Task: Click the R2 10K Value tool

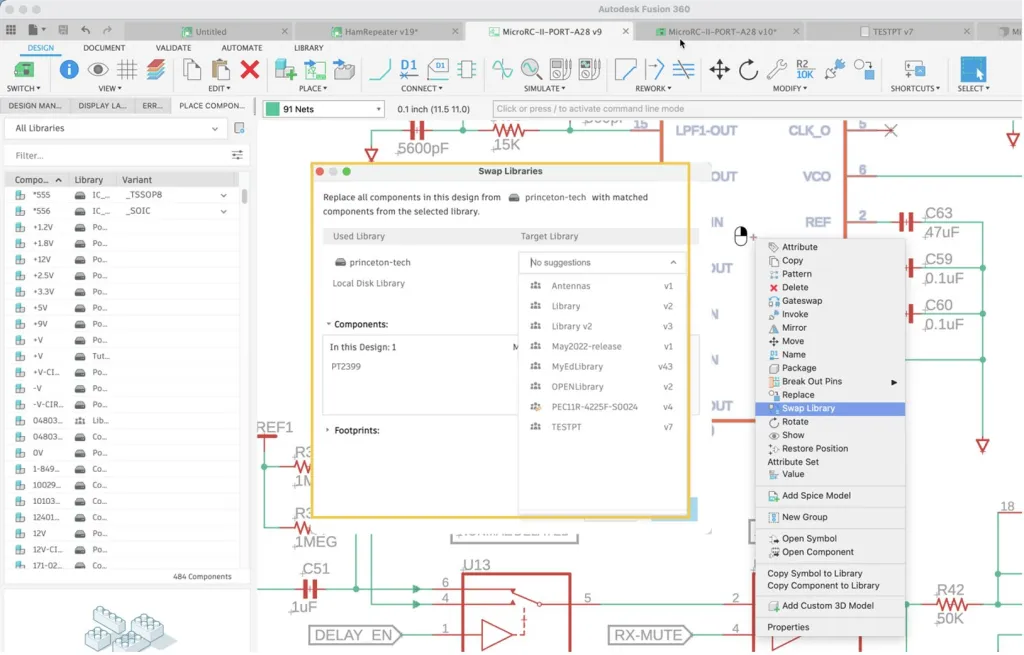Action: coord(805,69)
